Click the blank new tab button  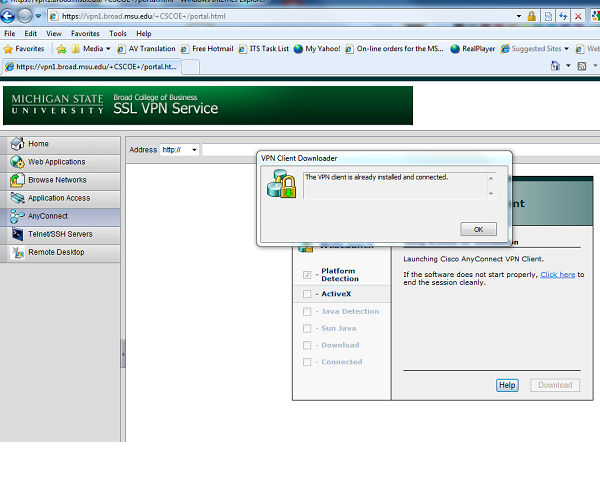pyautogui.click(x=190, y=67)
